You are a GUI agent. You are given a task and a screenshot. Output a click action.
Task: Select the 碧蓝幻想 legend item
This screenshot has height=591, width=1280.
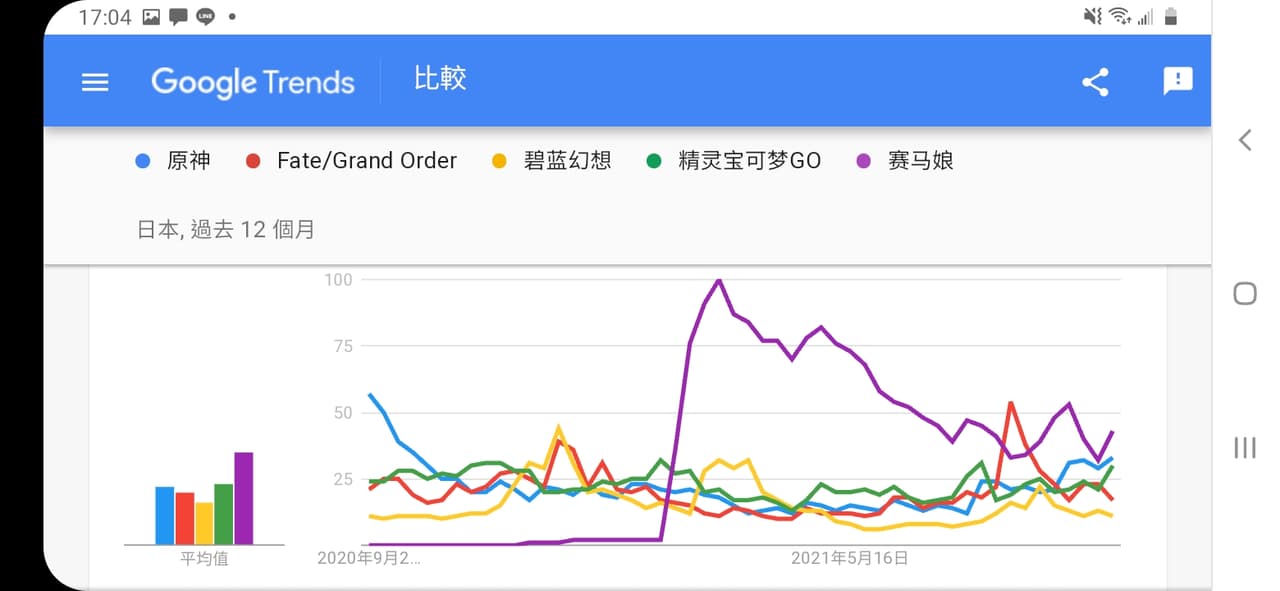(x=551, y=160)
